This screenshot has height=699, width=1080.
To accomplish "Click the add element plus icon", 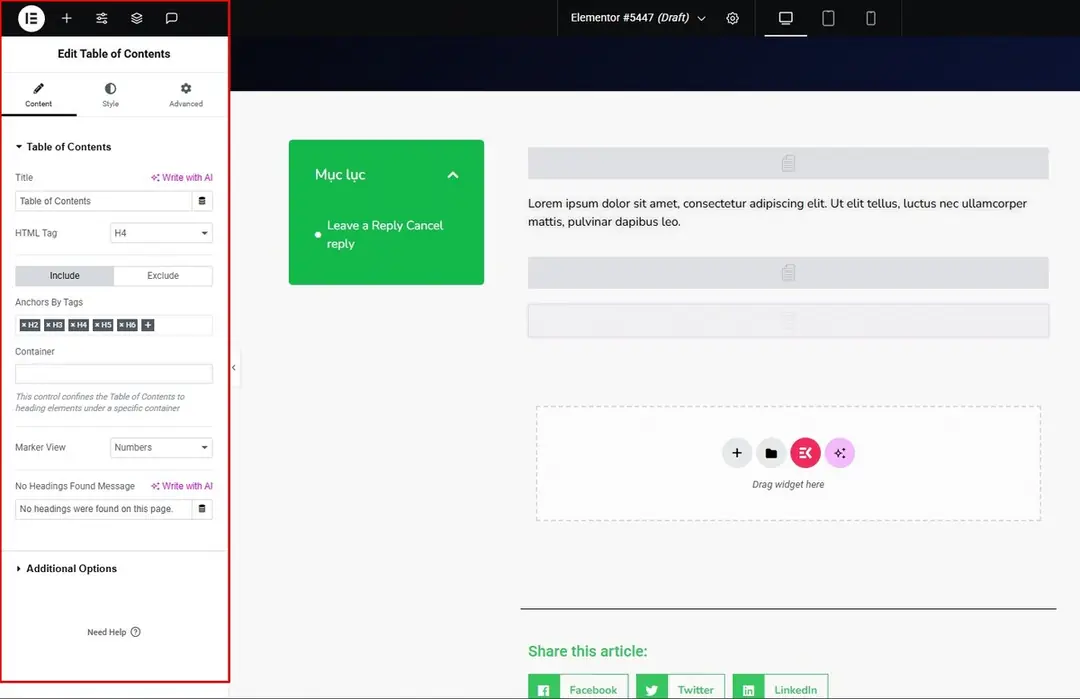I will coord(66,18).
